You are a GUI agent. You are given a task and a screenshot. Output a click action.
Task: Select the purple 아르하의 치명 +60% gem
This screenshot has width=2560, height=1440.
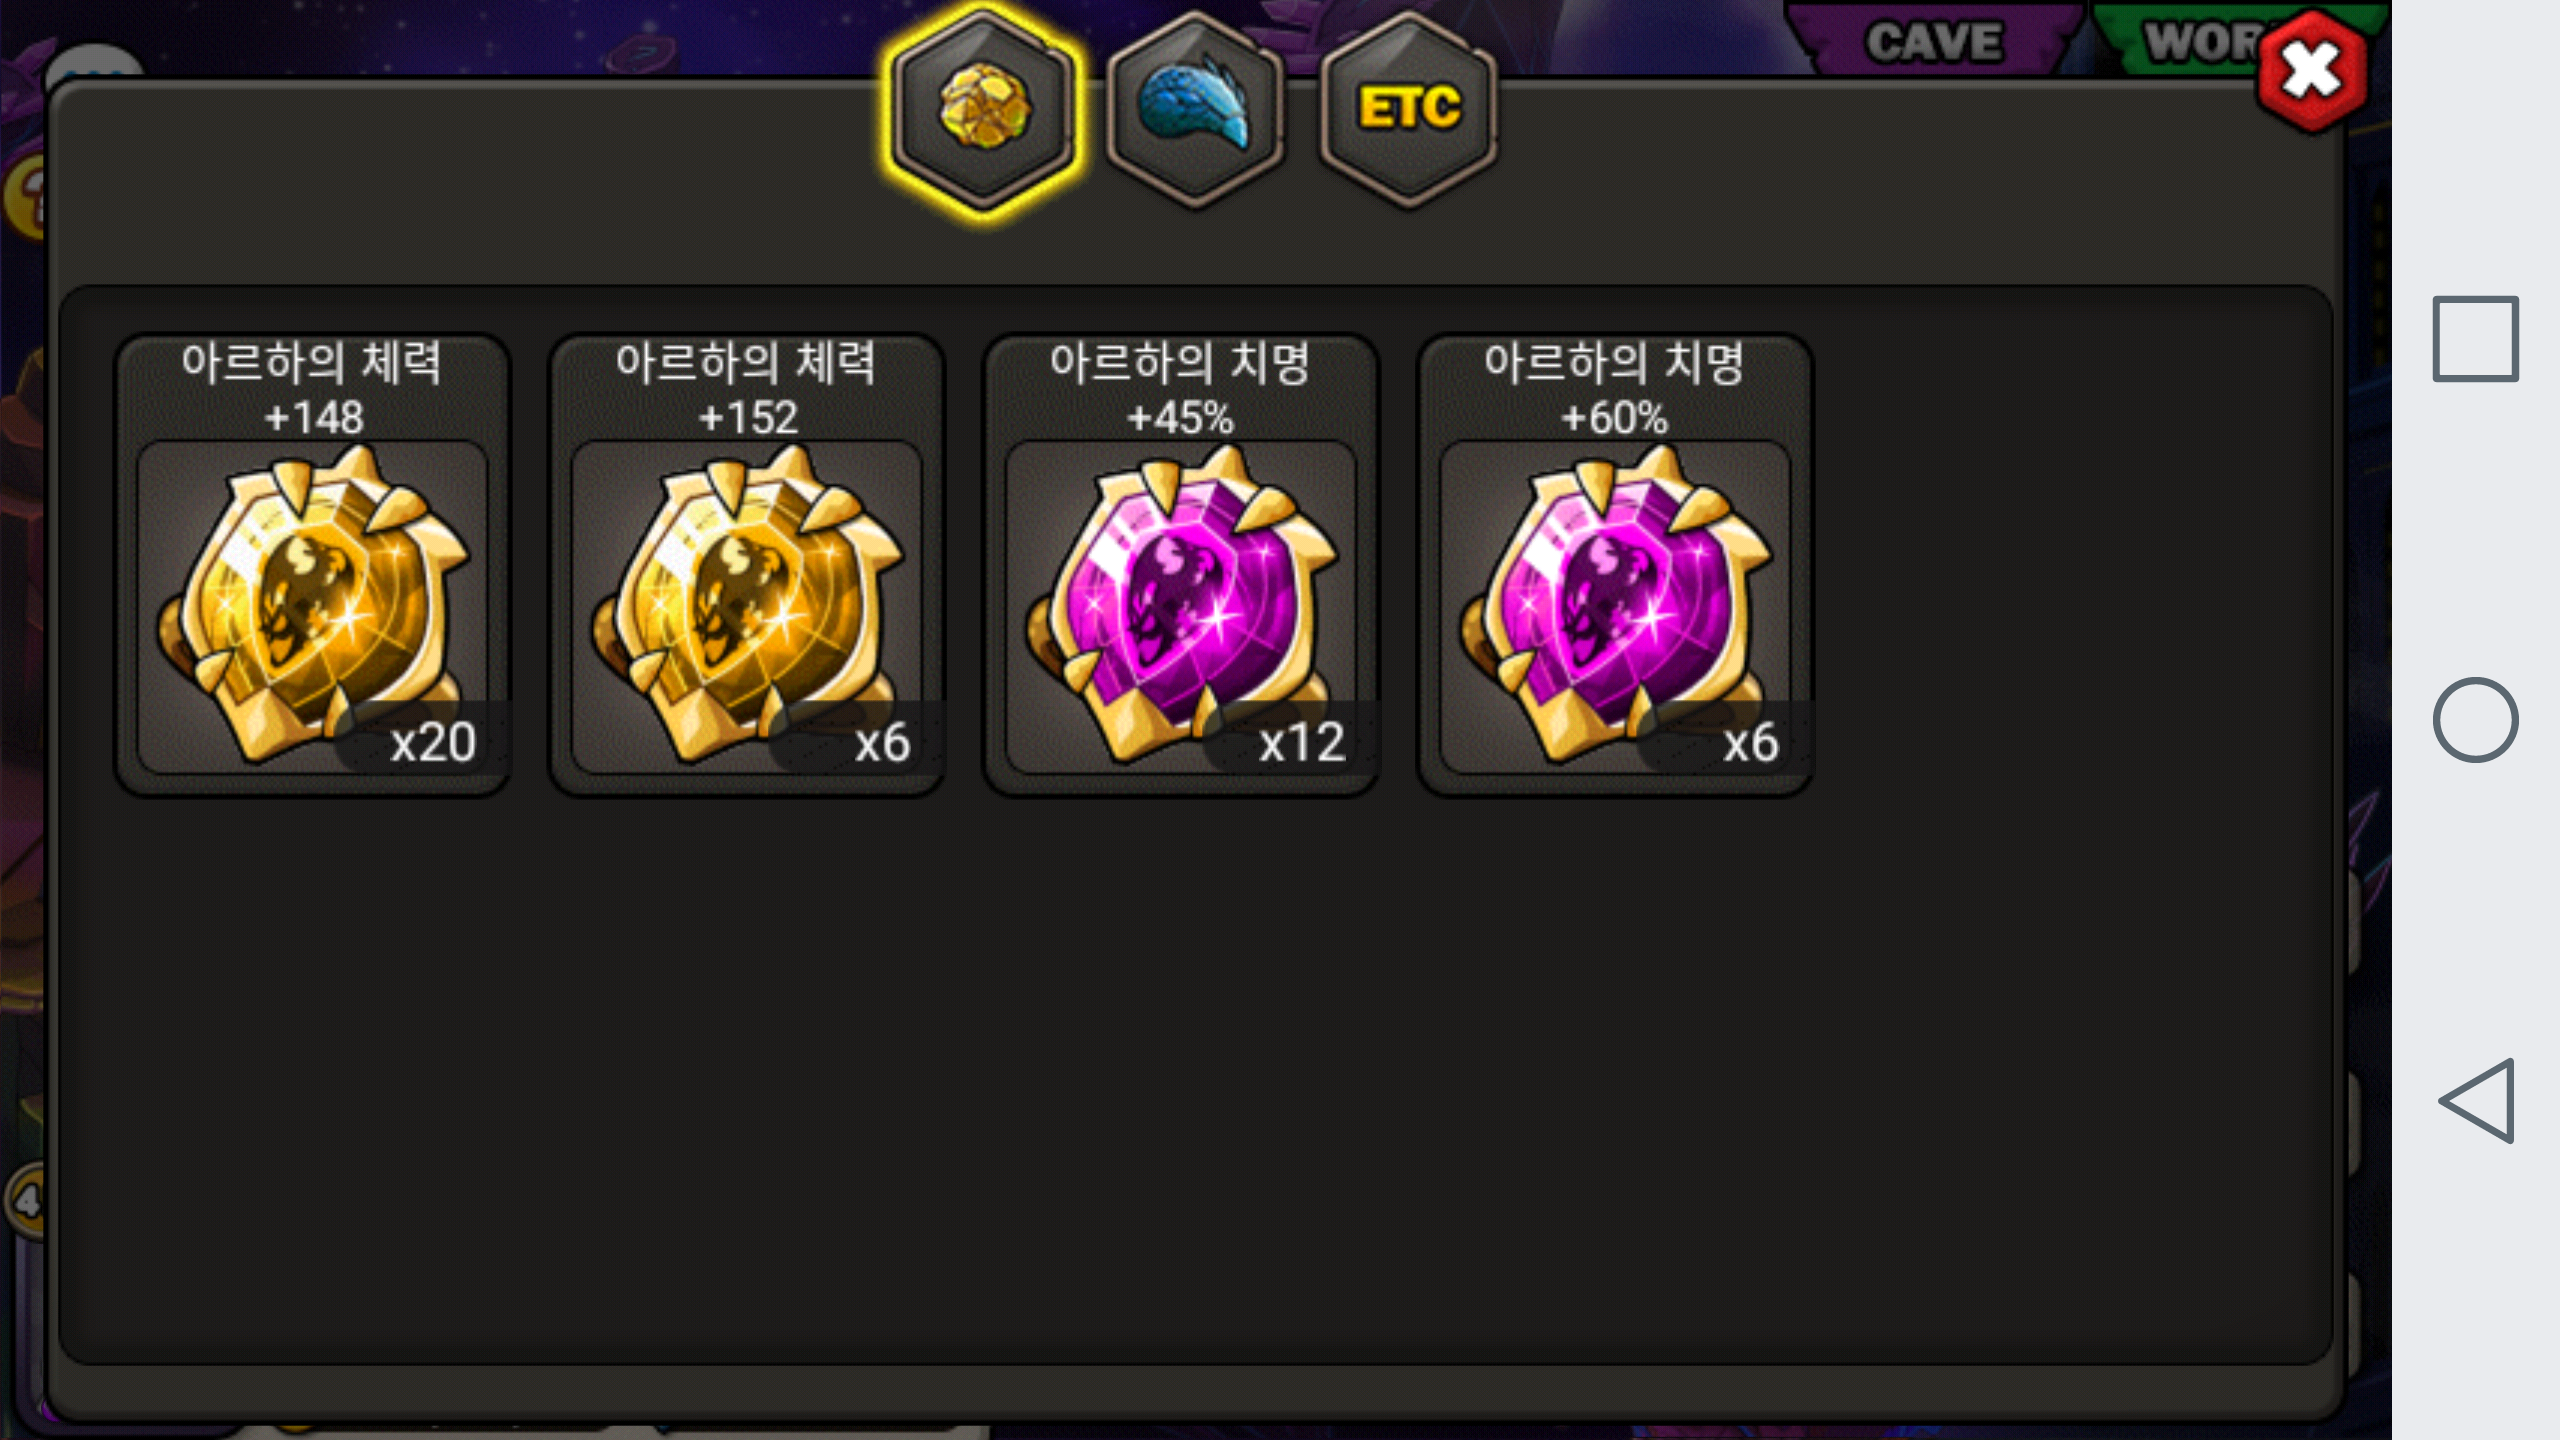click(x=1615, y=565)
